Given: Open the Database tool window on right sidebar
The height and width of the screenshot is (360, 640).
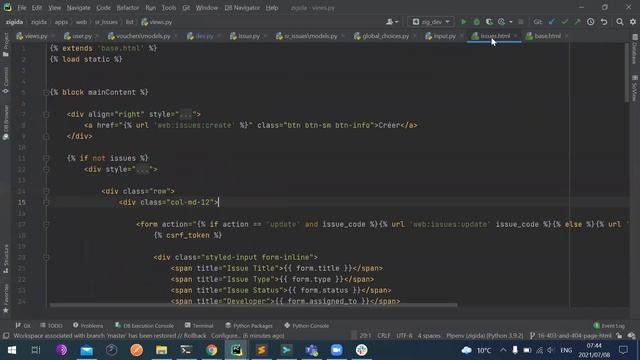Looking at the screenshot, I should pos(635,49).
